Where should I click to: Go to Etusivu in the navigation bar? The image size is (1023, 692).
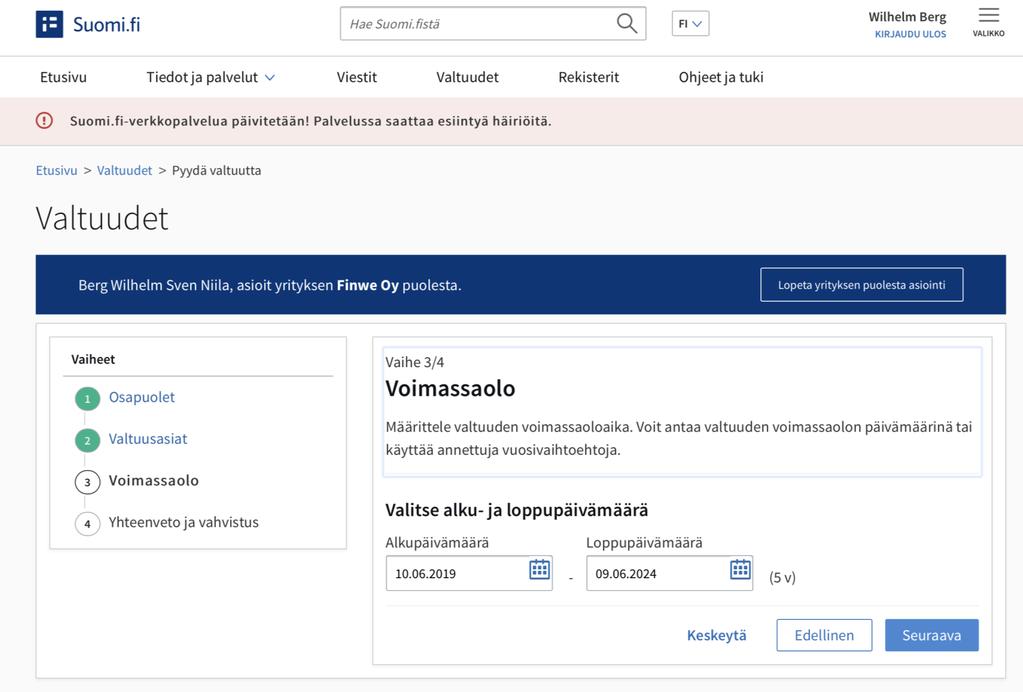(x=63, y=77)
